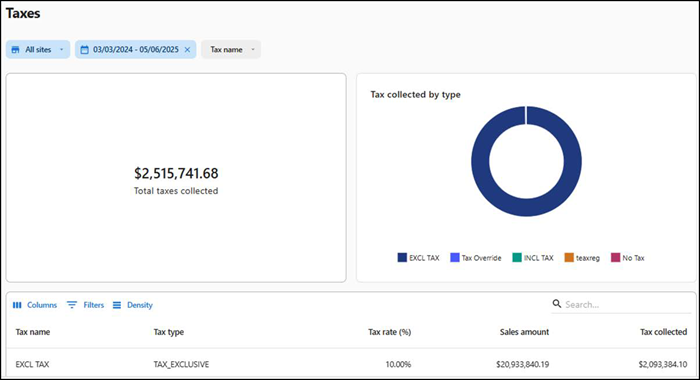The width and height of the screenshot is (700, 380).
Task: Open the table Filters panel
Action: tap(85, 305)
